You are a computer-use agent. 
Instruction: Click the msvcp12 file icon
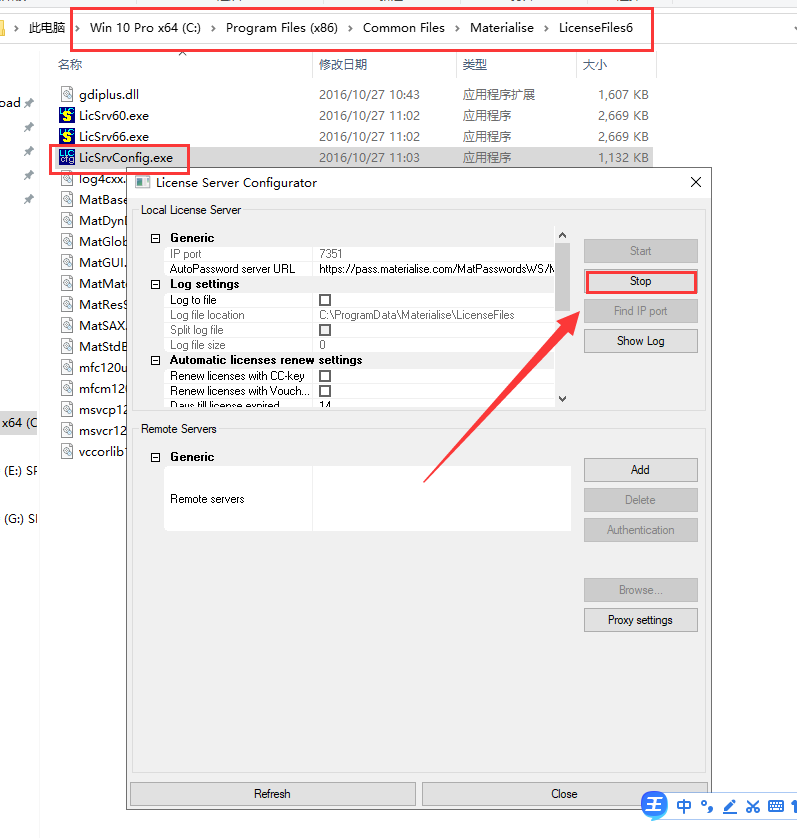[67, 409]
